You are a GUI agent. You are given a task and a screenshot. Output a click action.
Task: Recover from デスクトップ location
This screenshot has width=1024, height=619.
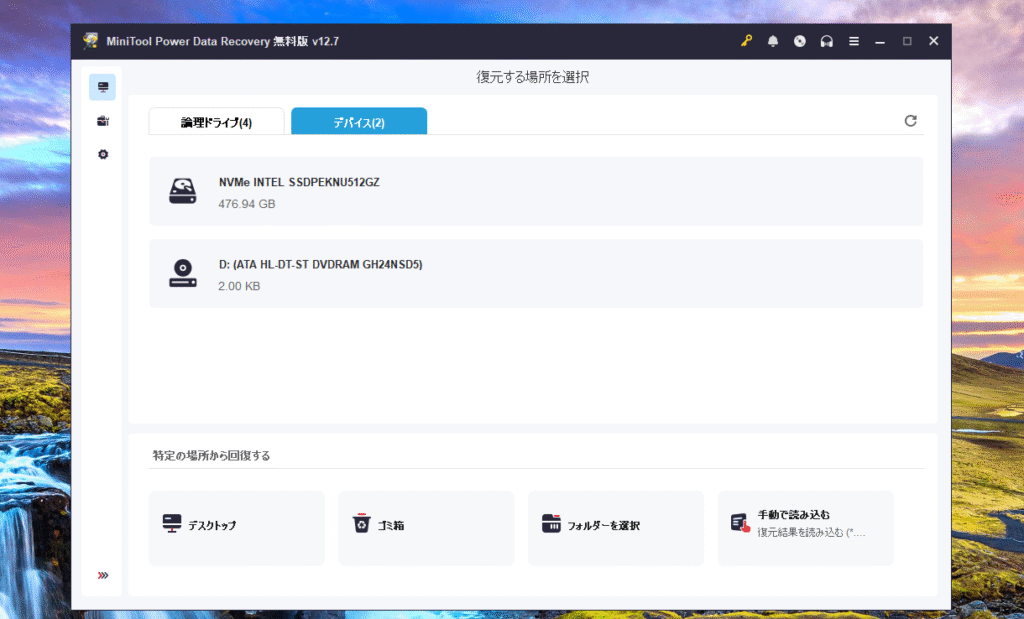(x=236, y=526)
